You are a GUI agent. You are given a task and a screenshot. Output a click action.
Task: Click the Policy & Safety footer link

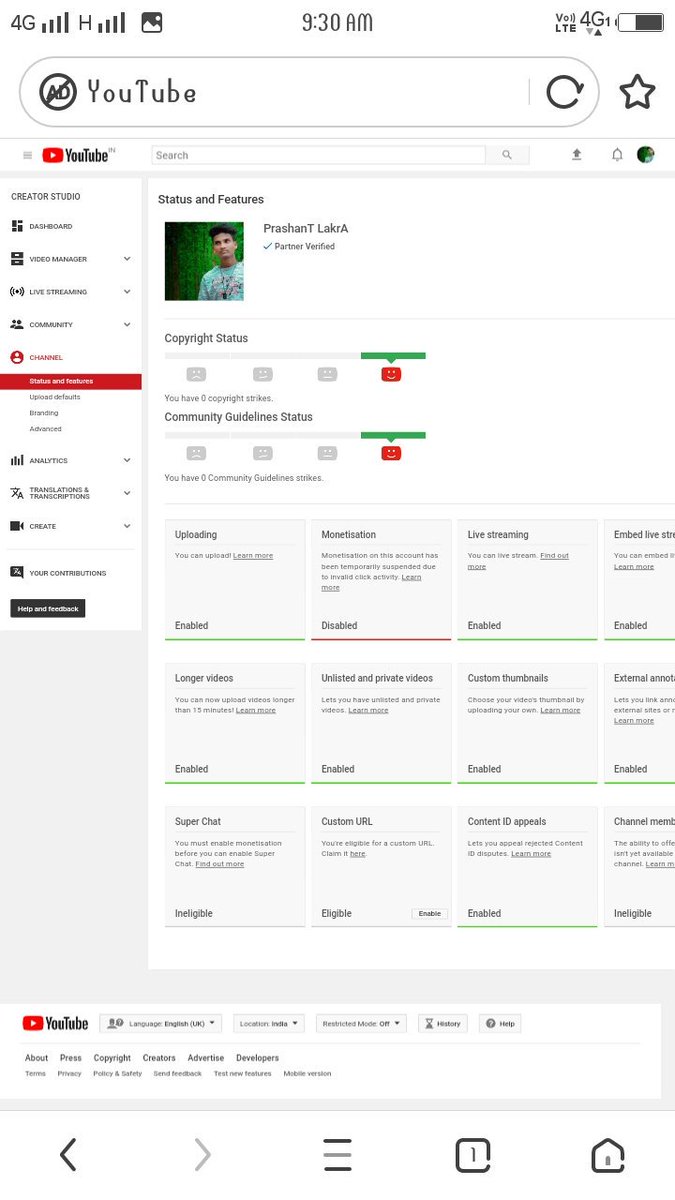coord(118,1074)
